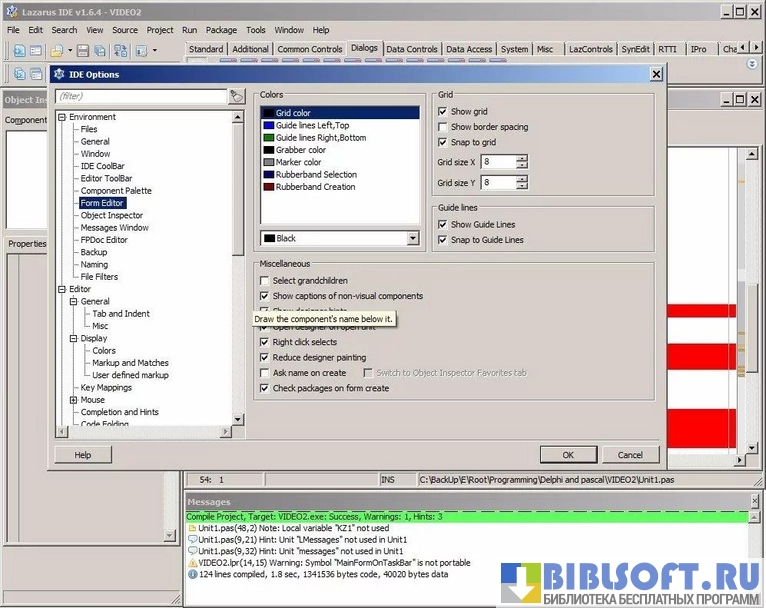This screenshot has height=608, width=766.
Task: Click into the Grid size X field
Action: coord(497,162)
